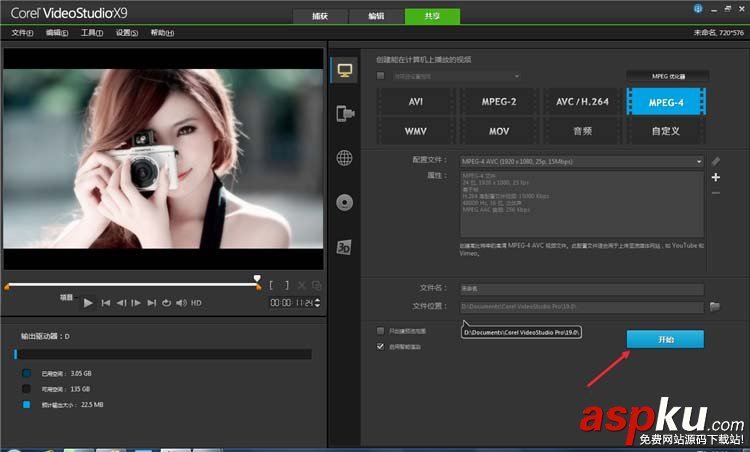Jump to start of the clip

pyautogui.click(x=106, y=303)
